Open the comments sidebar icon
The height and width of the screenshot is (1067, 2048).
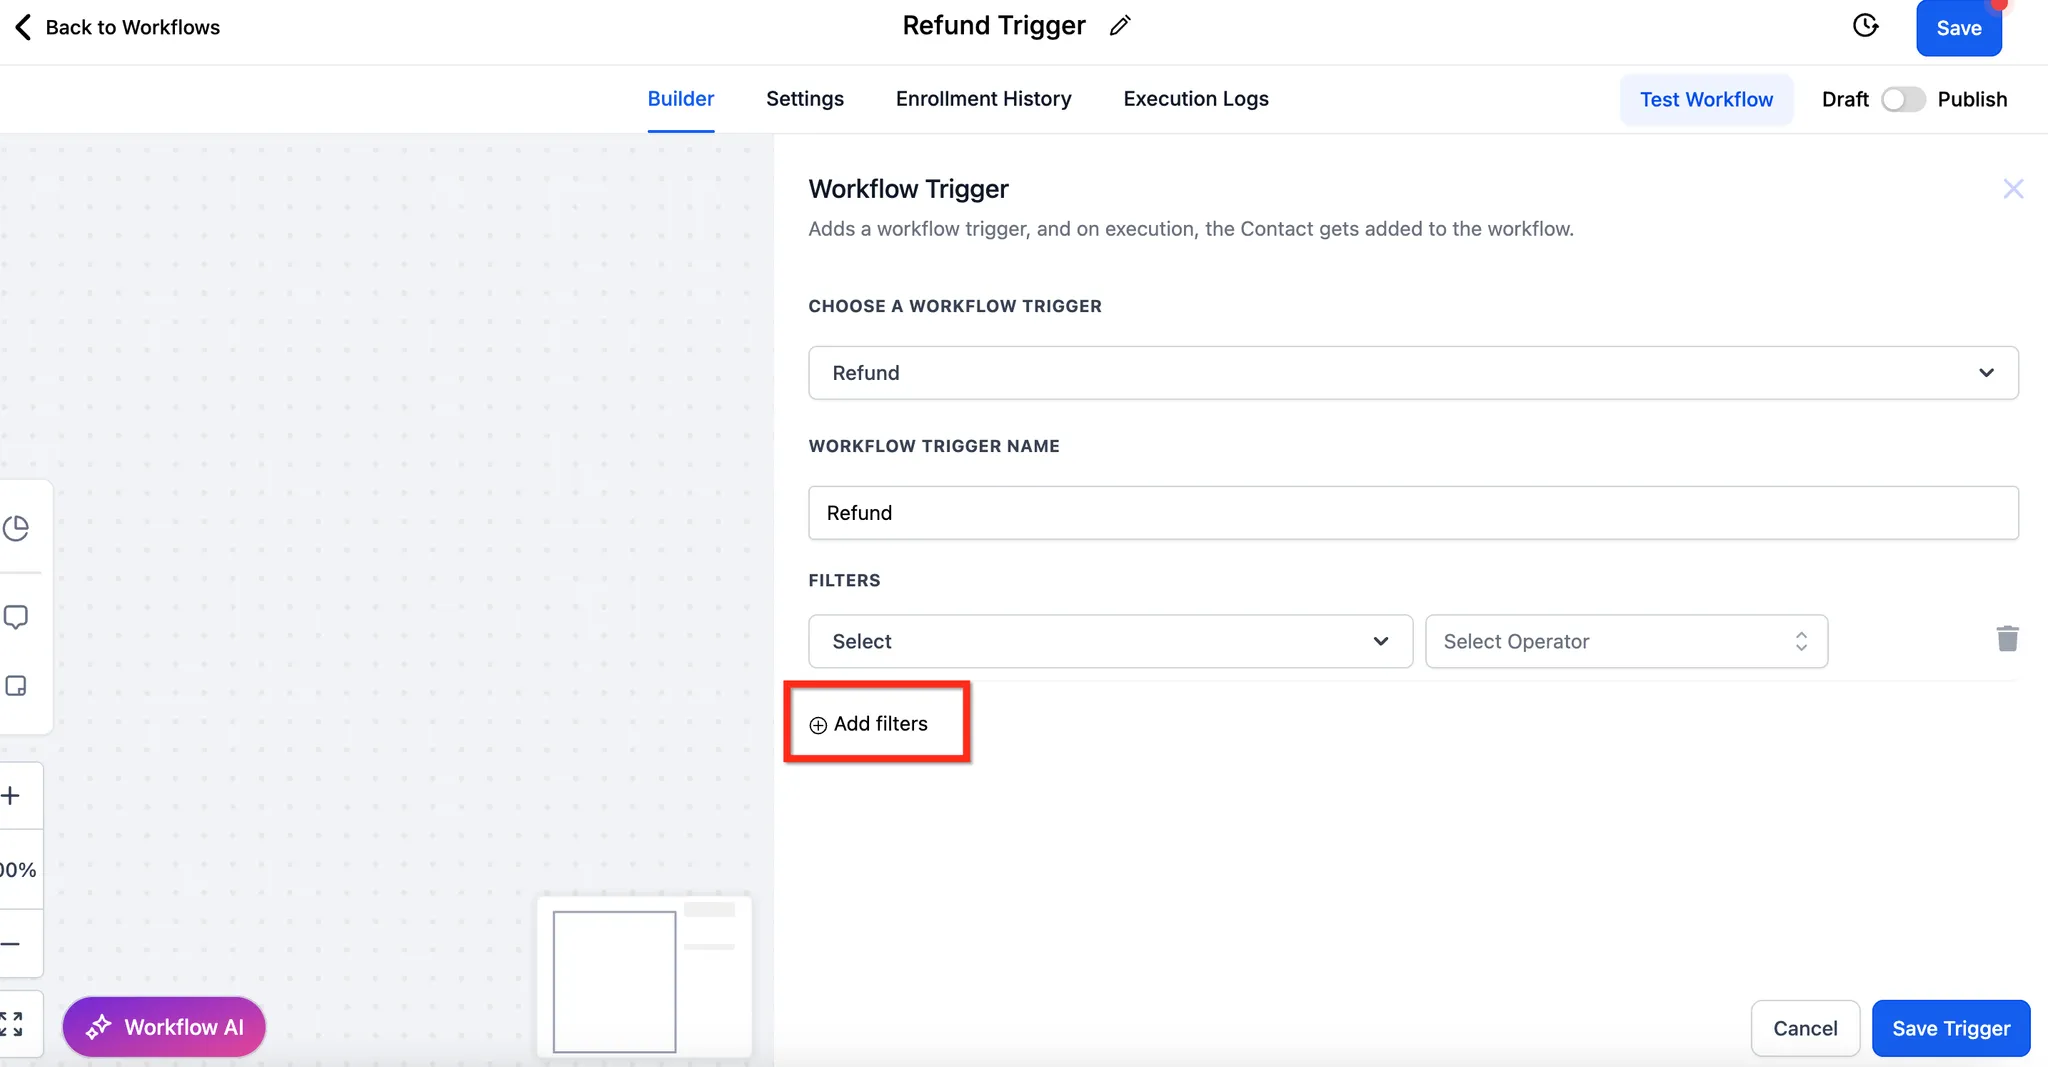(x=16, y=617)
